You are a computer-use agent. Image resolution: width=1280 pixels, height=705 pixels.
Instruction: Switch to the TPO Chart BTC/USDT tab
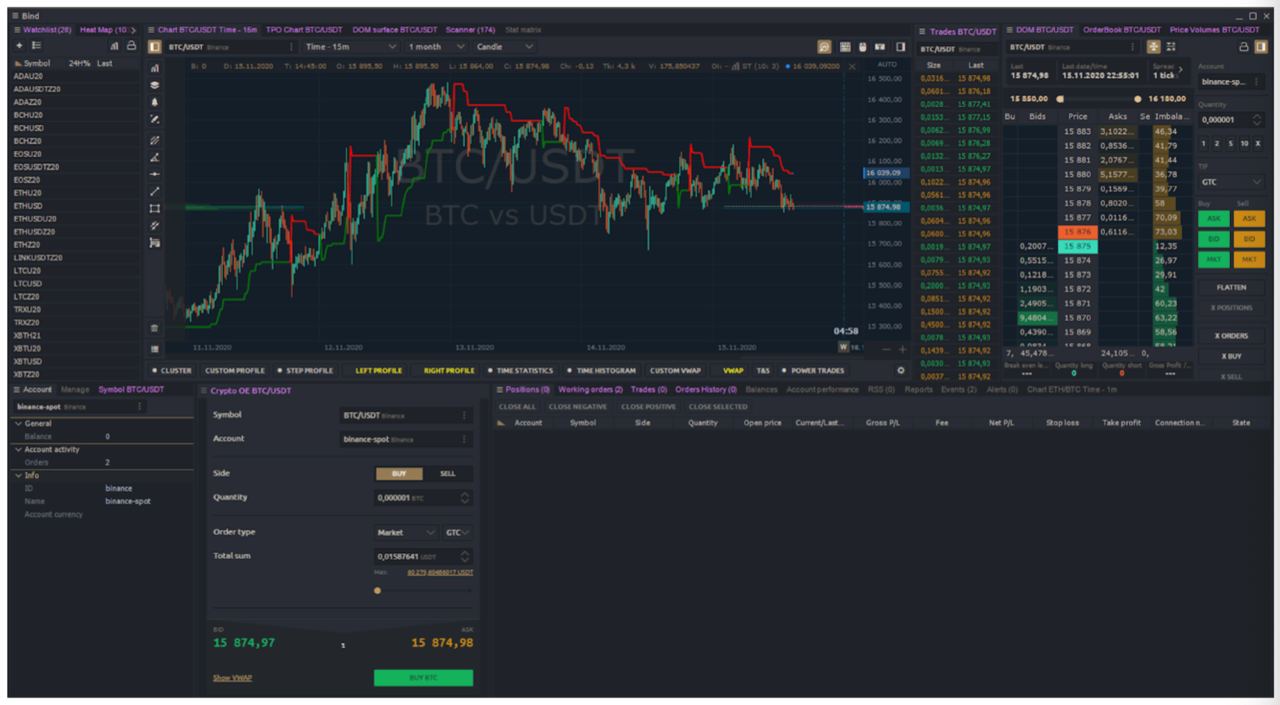point(305,30)
